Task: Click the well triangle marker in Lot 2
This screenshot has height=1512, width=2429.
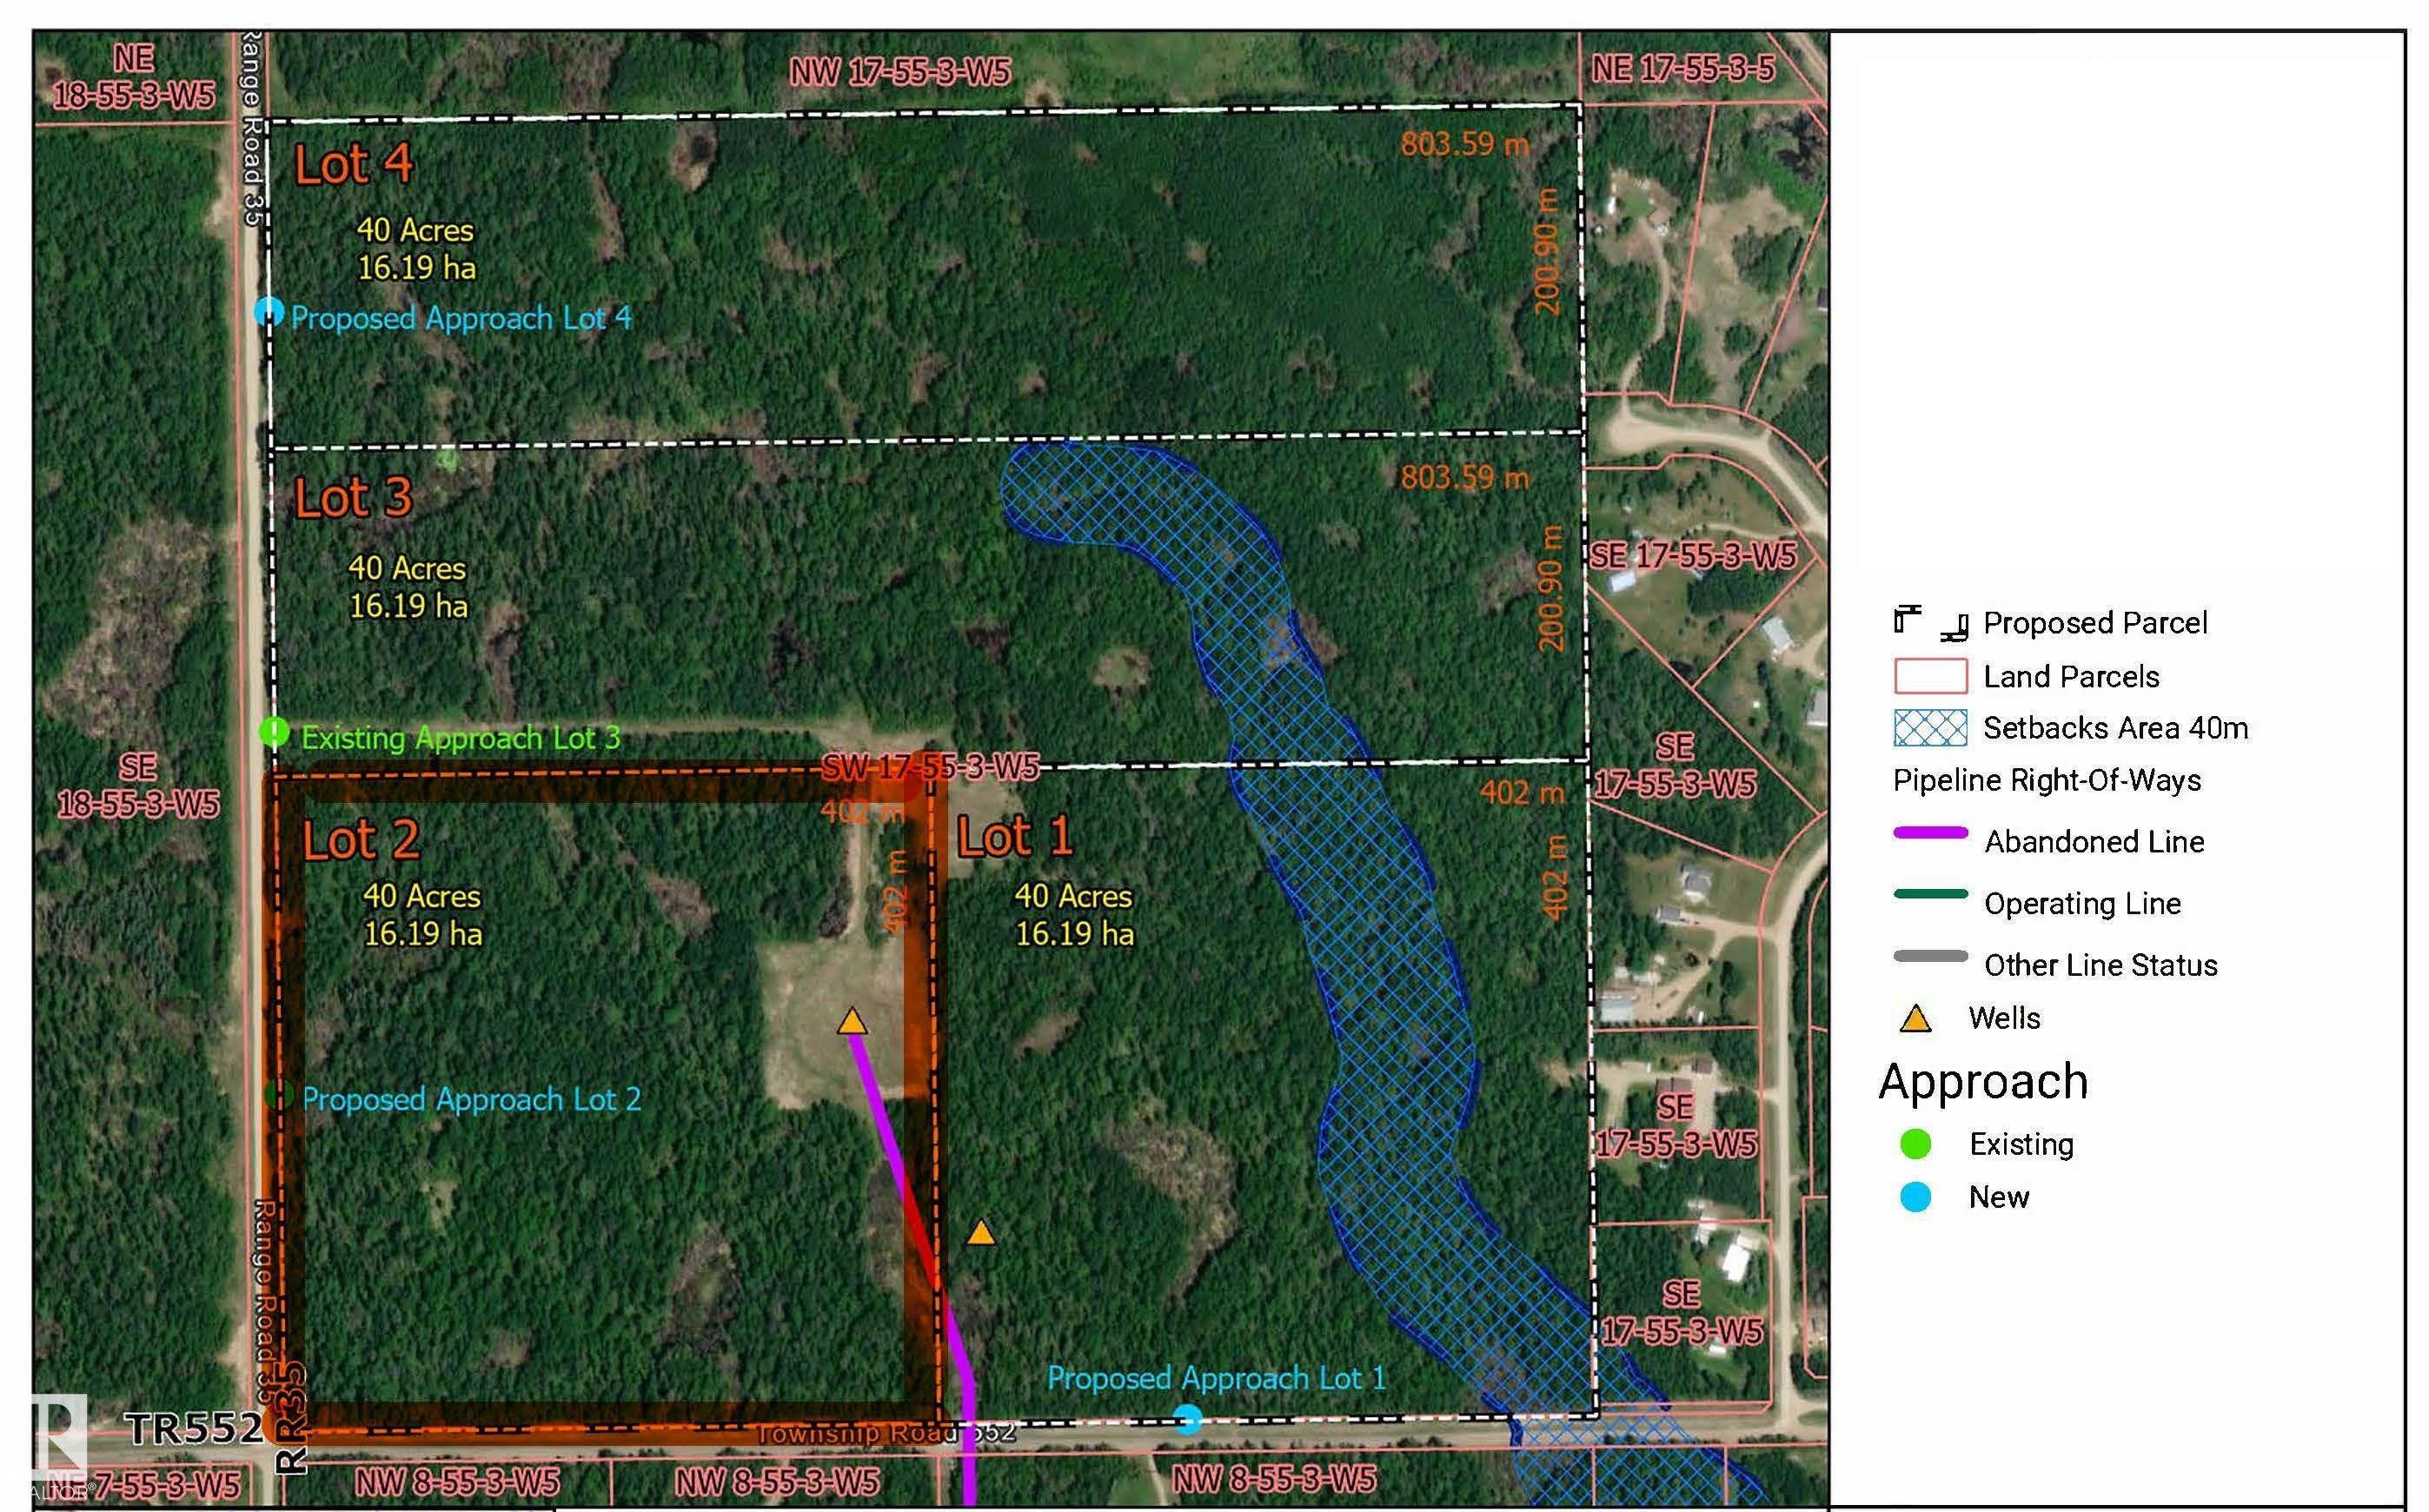Action: (x=852, y=1022)
